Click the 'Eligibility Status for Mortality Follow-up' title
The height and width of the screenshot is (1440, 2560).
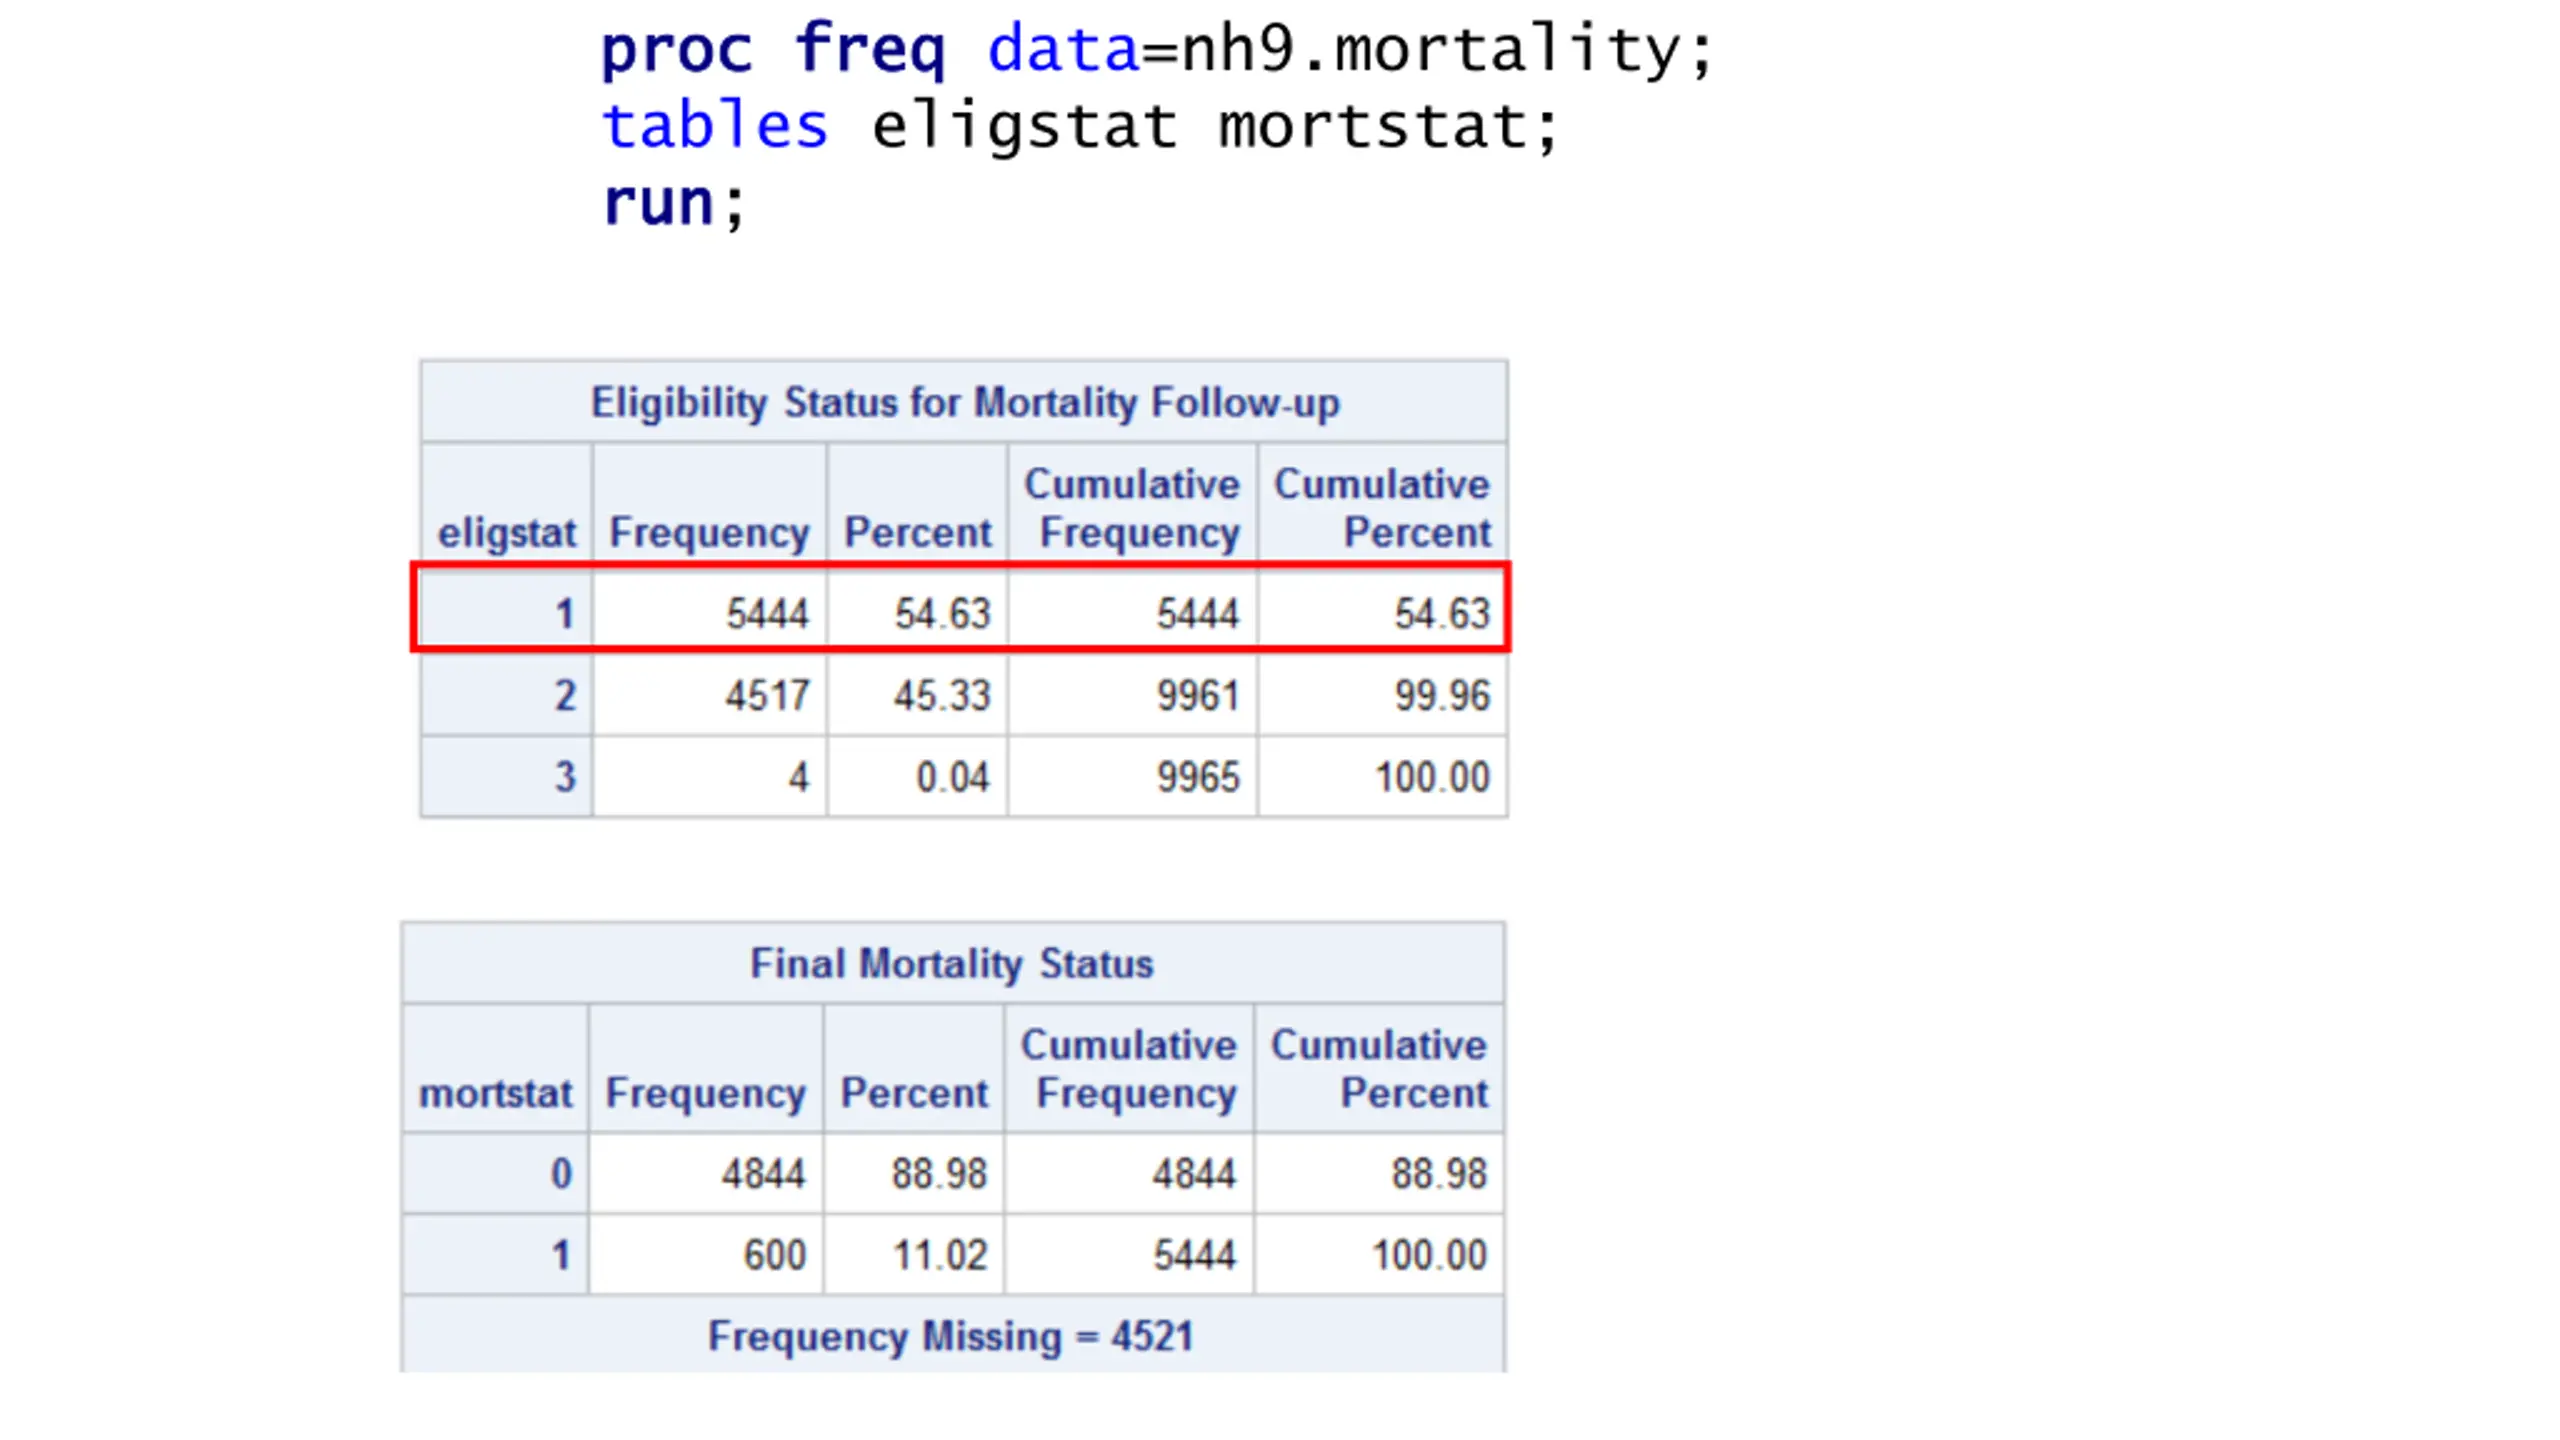[965, 402]
